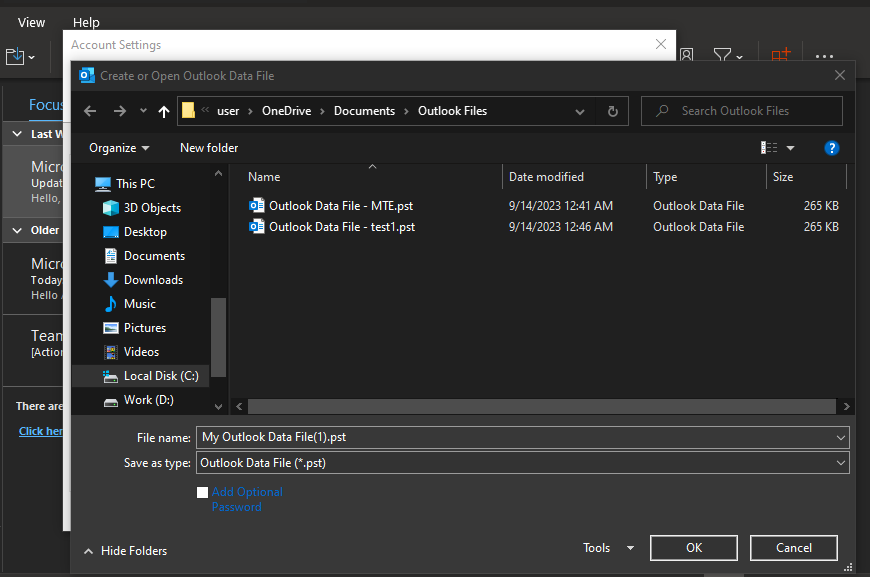Expand the file name history dropdown
This screenshot has width=870, height=577.
pos(839,437)
